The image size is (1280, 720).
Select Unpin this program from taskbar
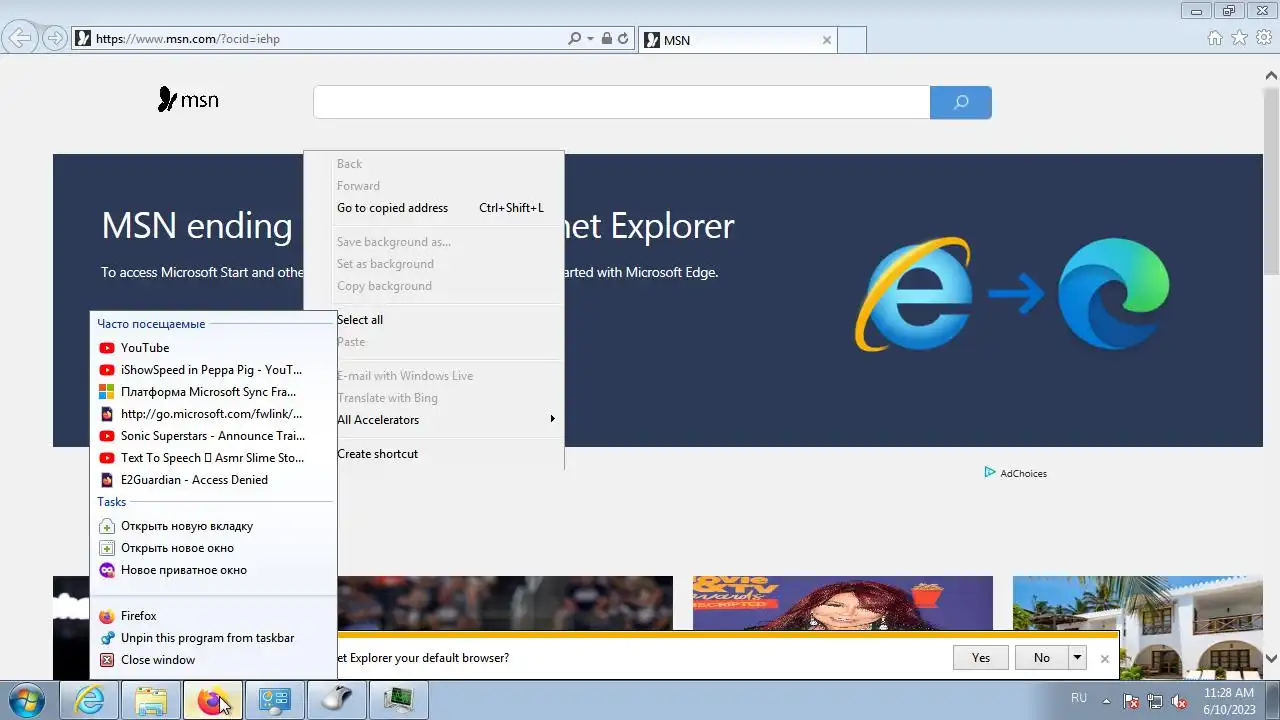pos(213,638)
